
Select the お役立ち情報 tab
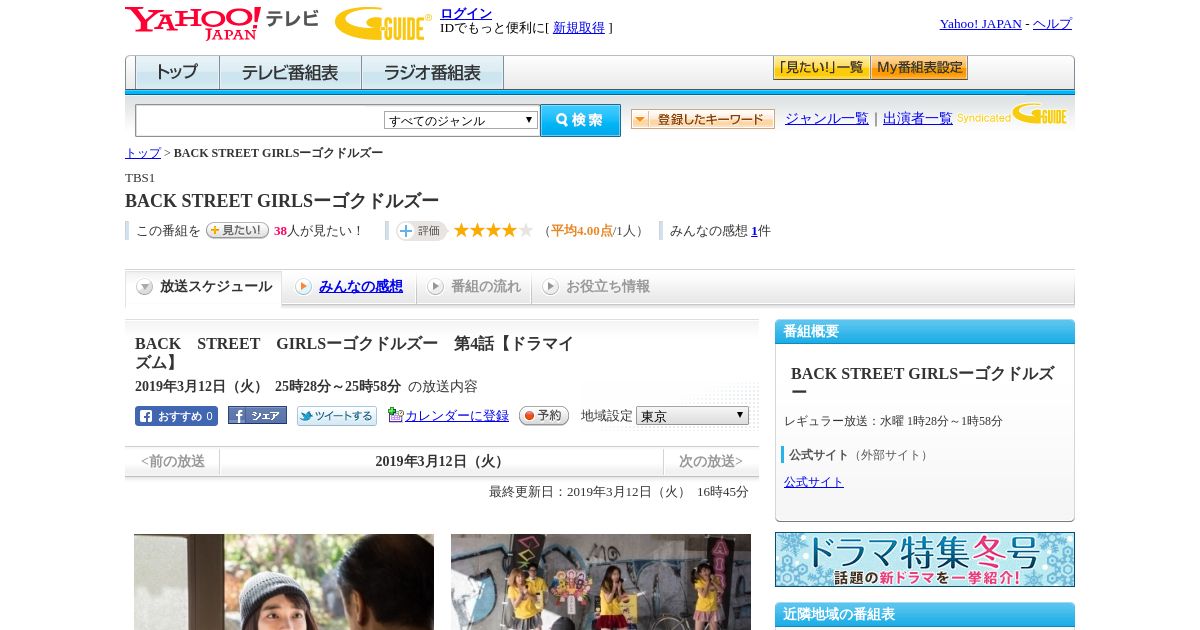tap(595, 287)
